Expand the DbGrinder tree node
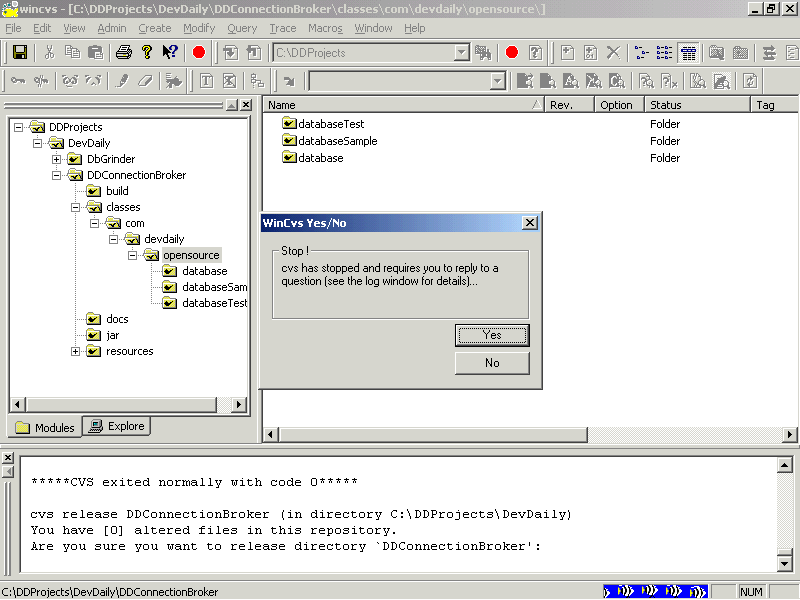800x600 pixels. 57,159
